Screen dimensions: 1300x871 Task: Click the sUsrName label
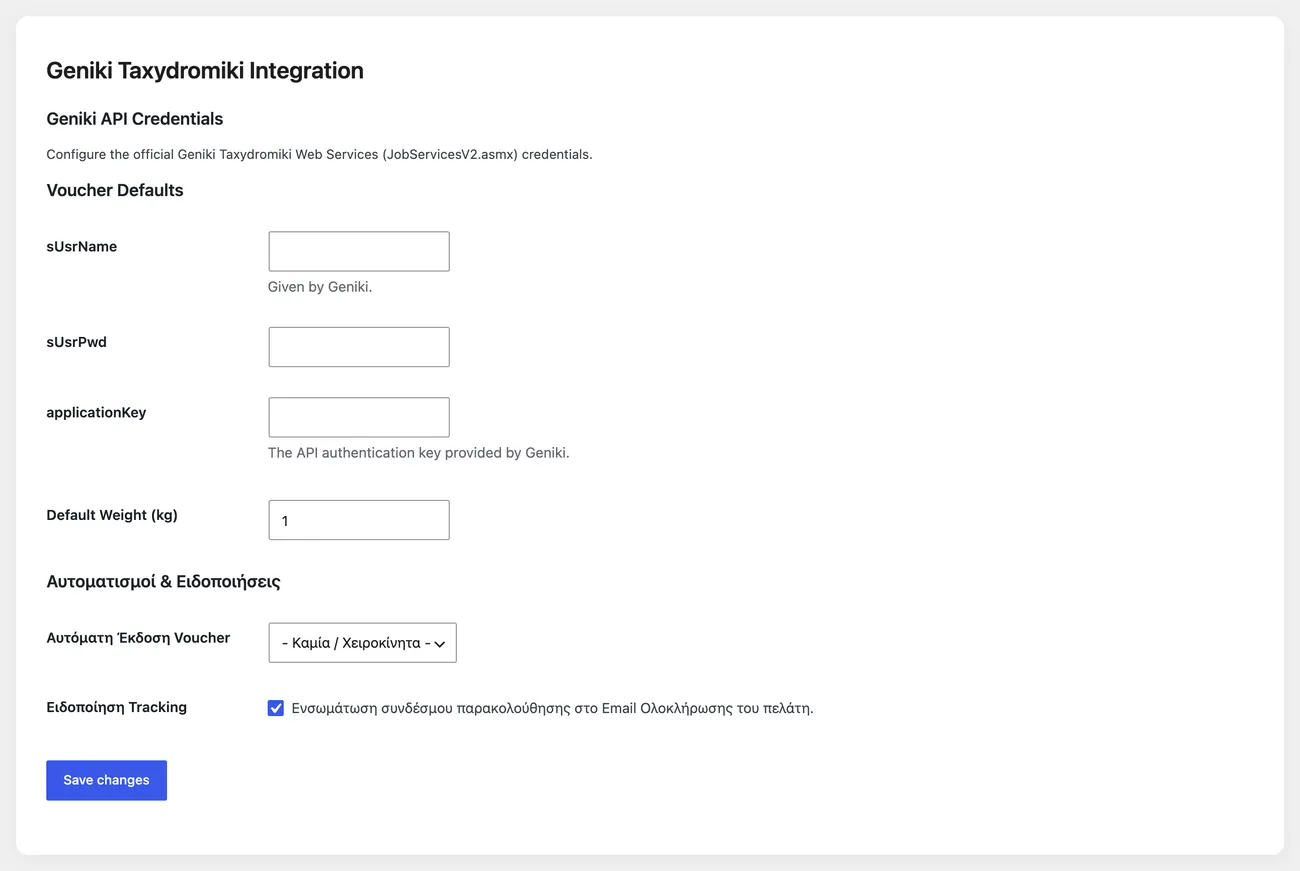pos(82,247)
